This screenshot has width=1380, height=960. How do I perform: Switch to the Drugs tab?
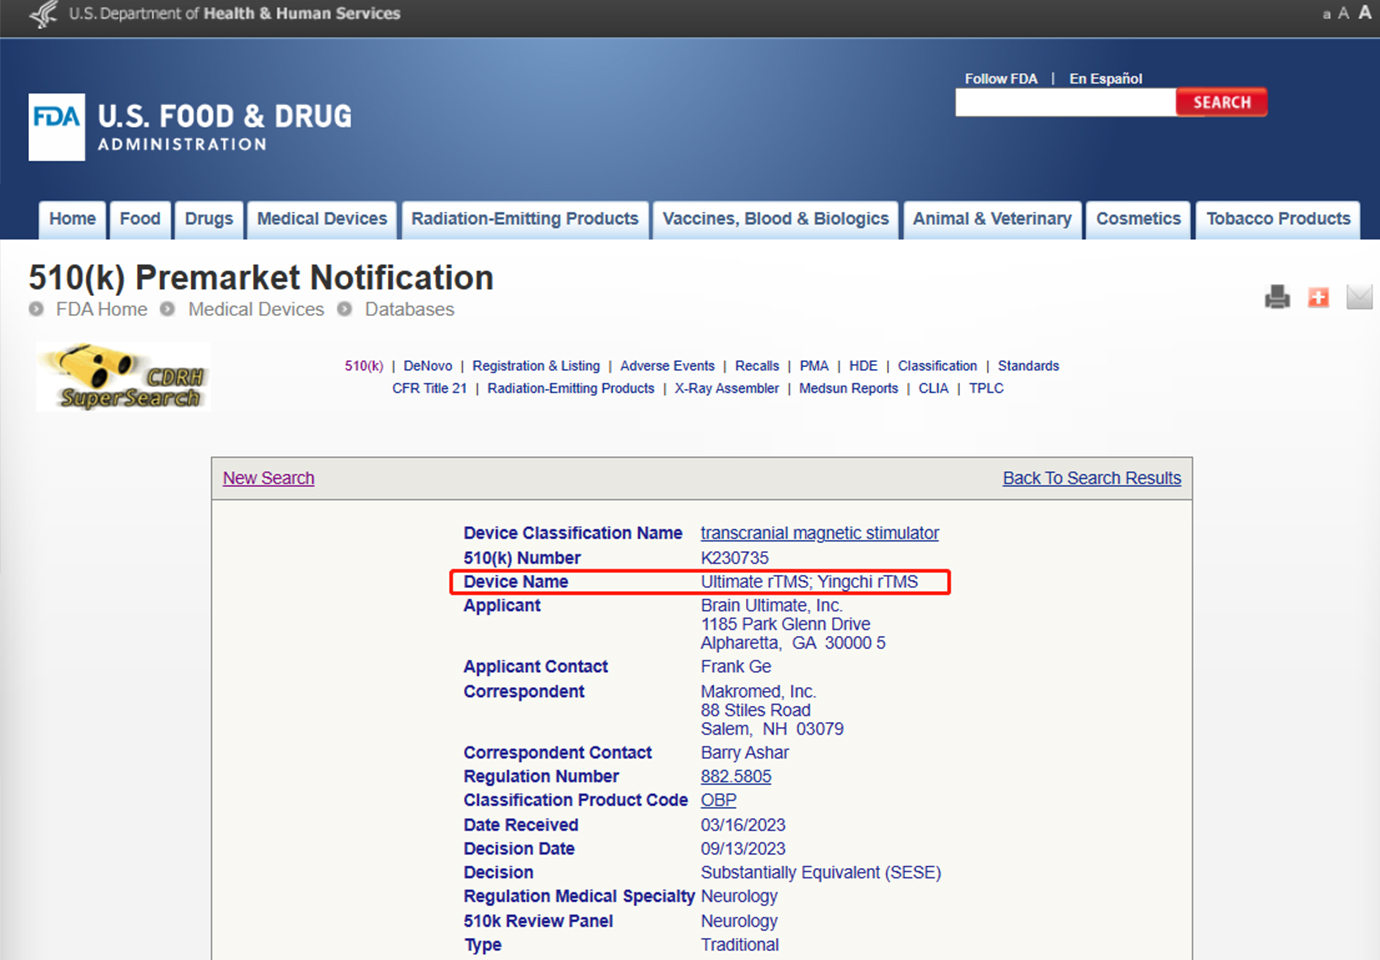pos(208,219)
